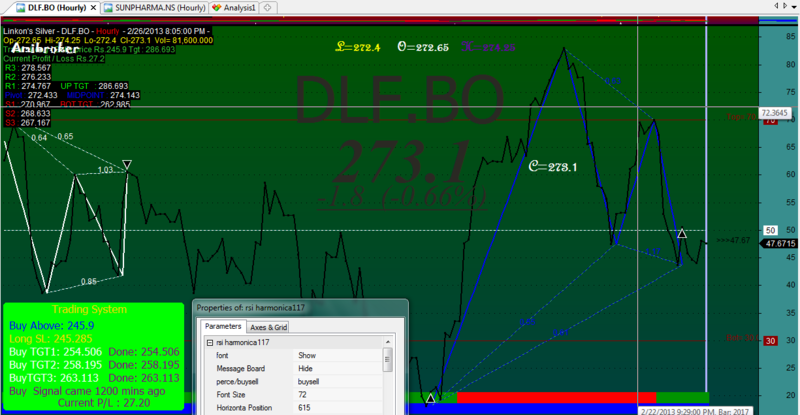Change the font parameter value Show
This screenshot has width=800, height=415.
click(x=338, y=355)
